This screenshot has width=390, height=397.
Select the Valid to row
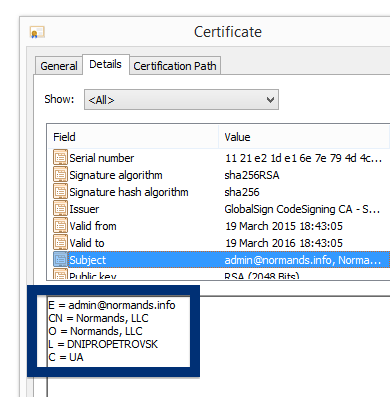pyautogui.click(x=219, y=243)
